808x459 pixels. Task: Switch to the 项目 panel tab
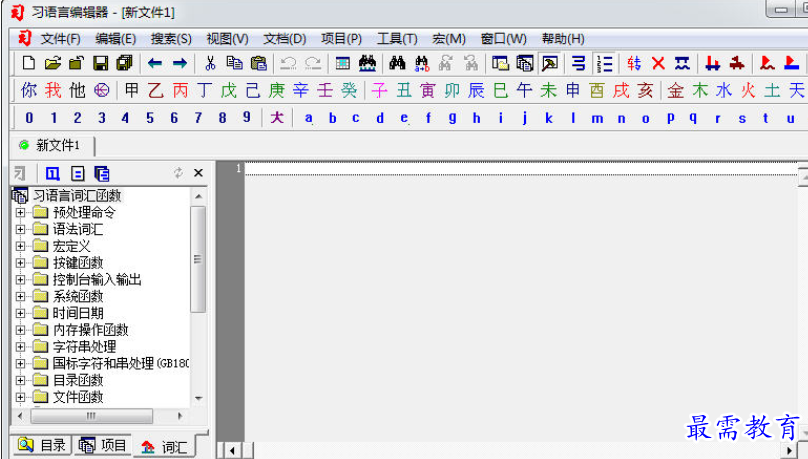[x=102, y=445]
